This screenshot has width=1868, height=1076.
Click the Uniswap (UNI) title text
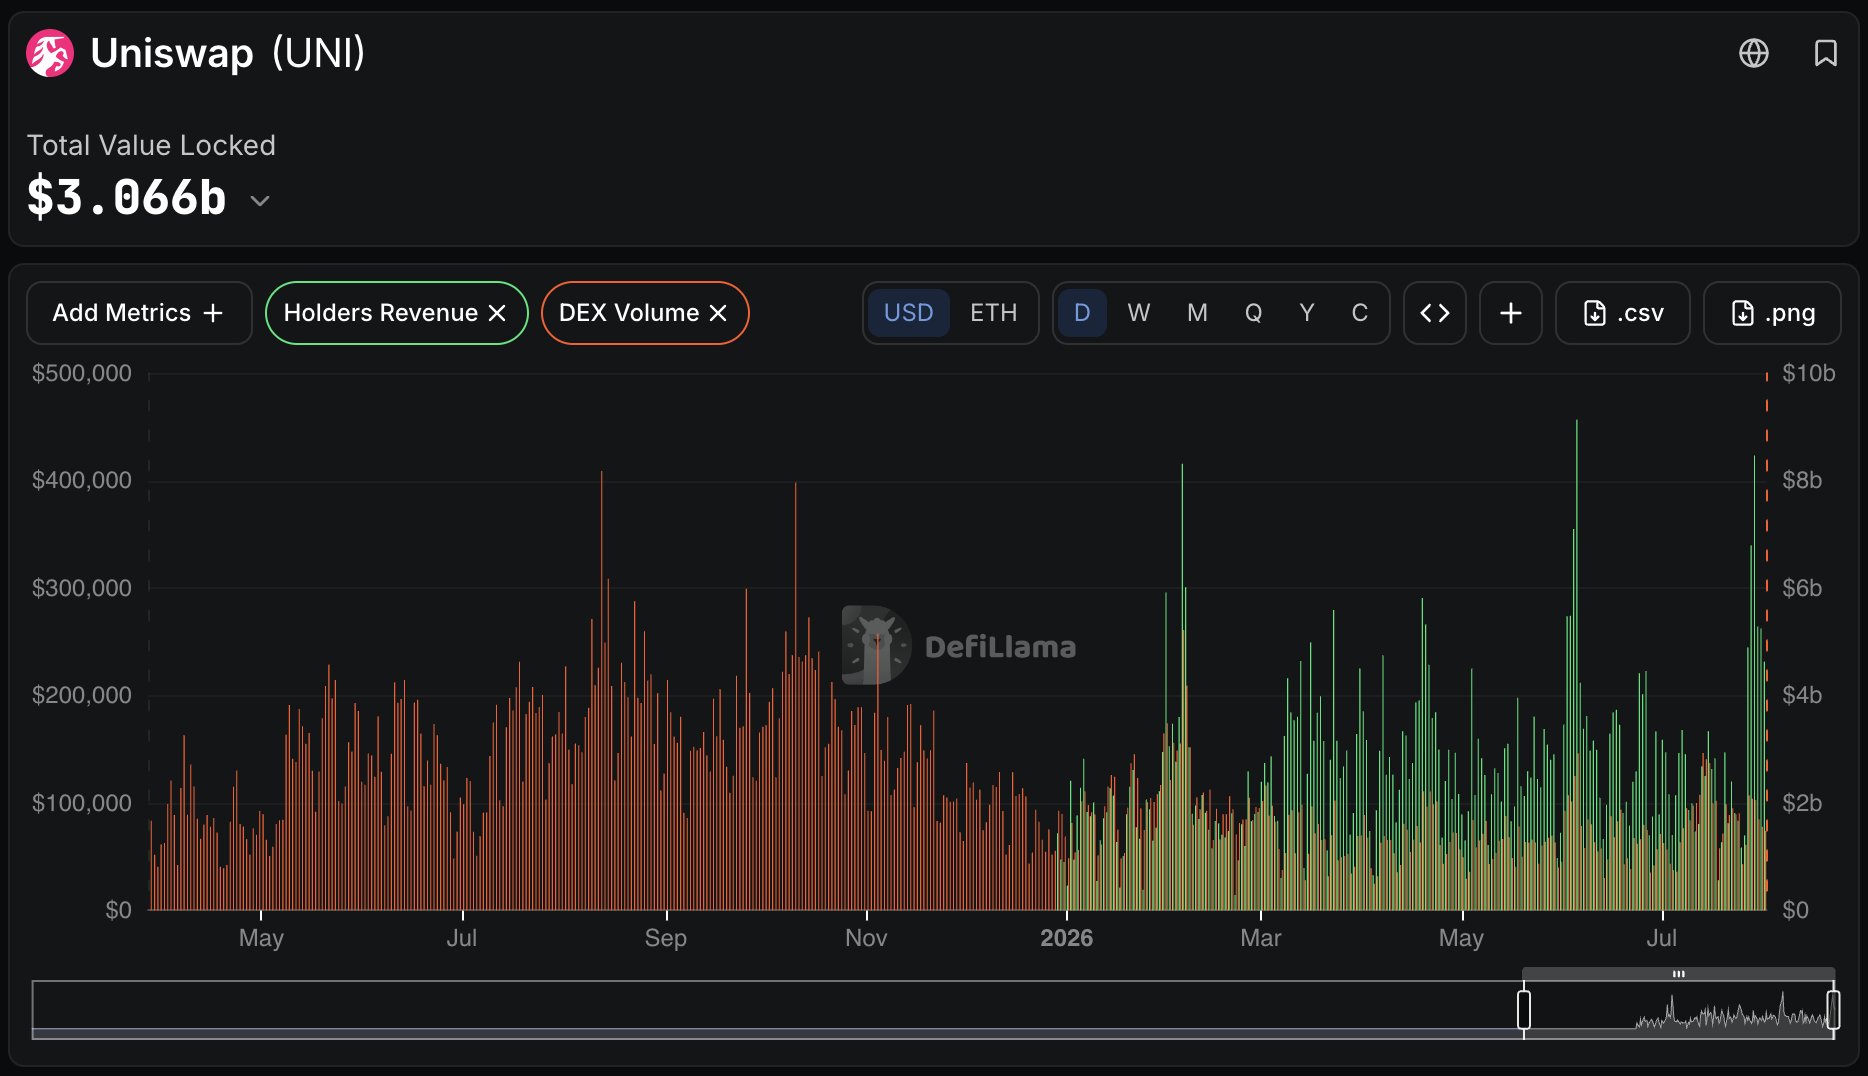228,53
